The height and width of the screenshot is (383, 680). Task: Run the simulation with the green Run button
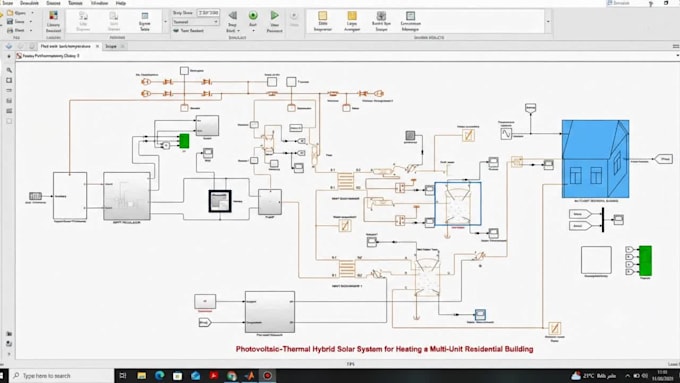click(253, 16)
